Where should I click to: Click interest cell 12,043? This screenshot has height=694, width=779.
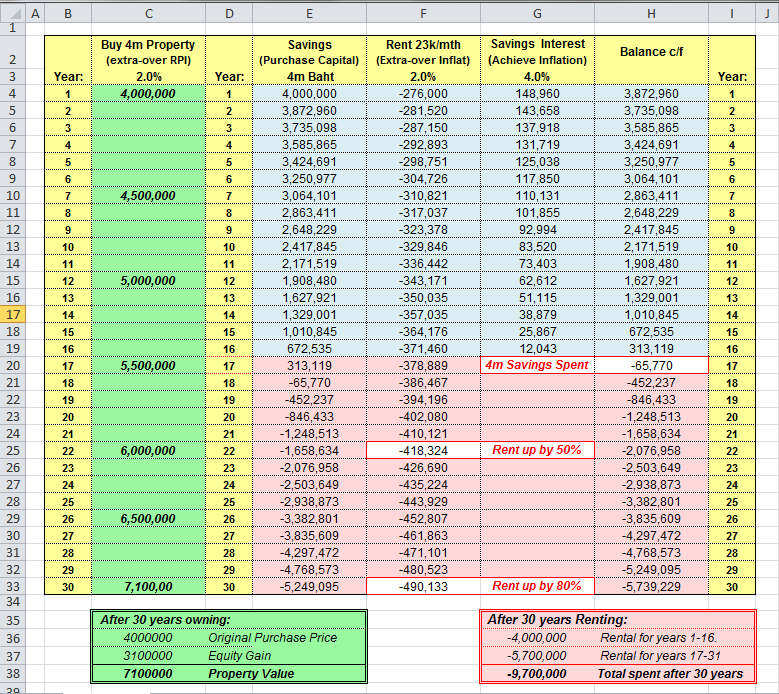538,349
